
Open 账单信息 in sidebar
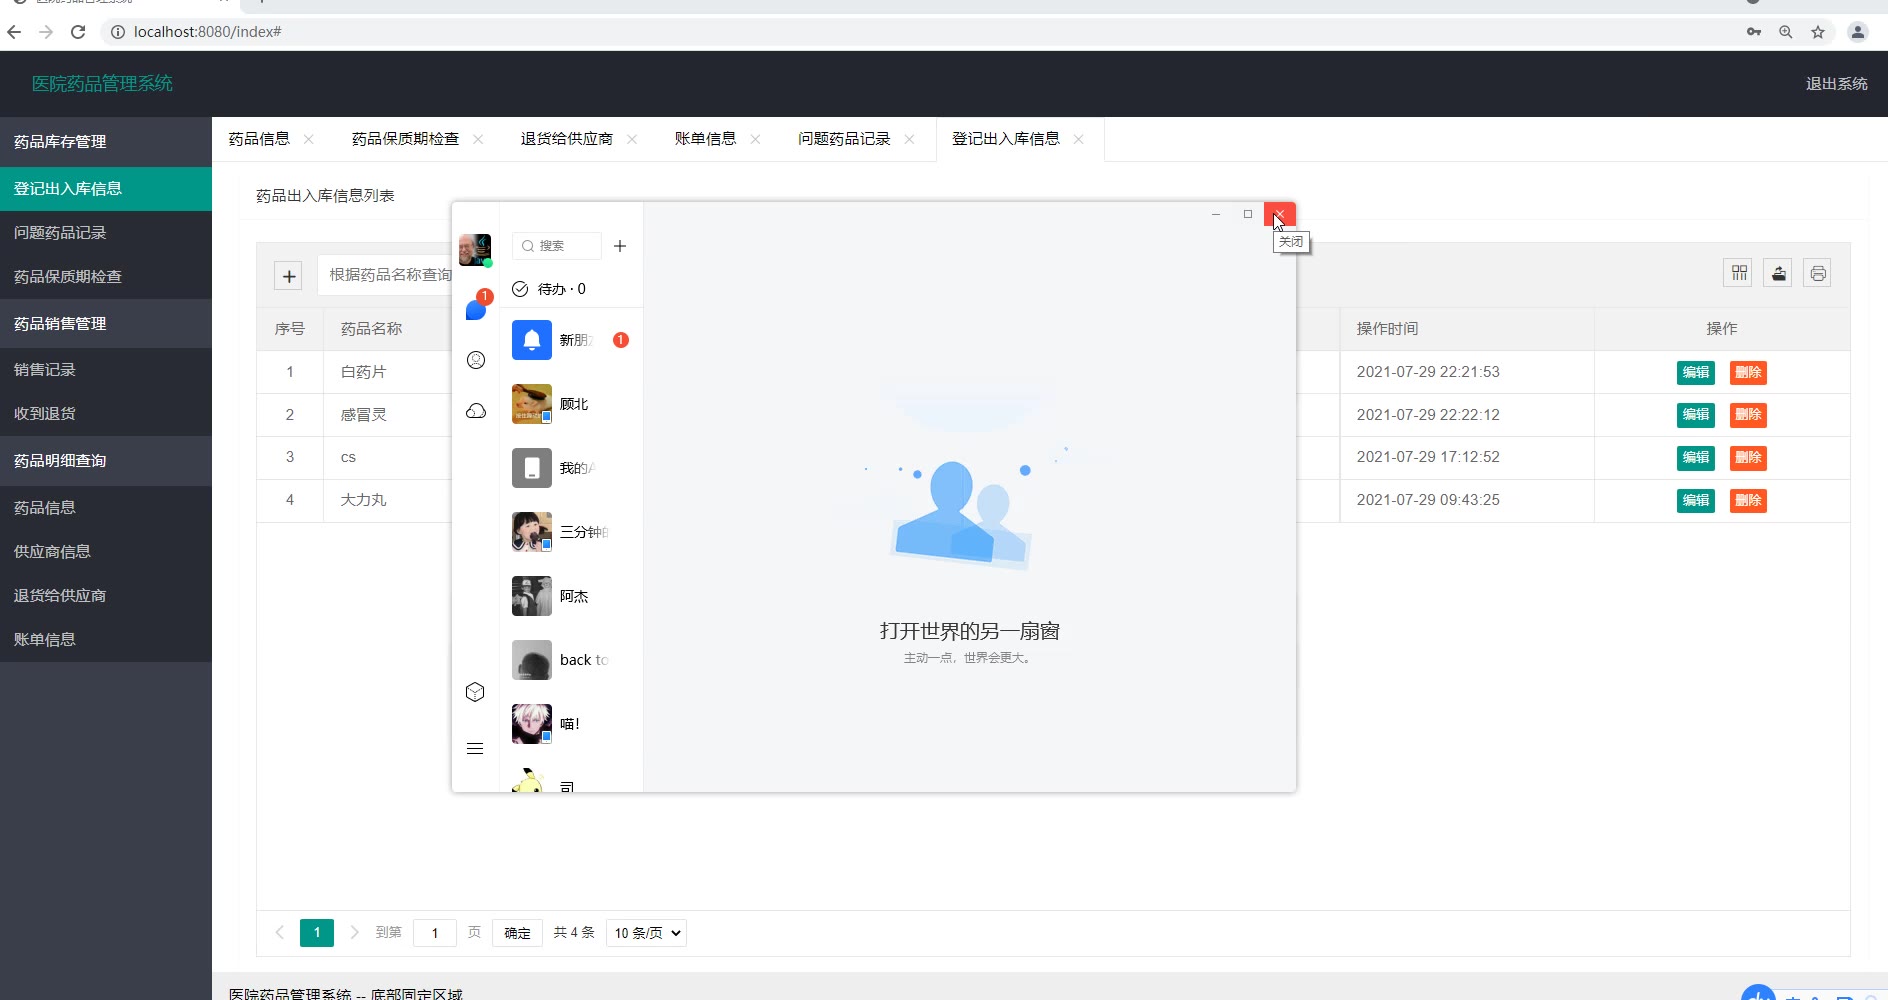click(106, 640)
